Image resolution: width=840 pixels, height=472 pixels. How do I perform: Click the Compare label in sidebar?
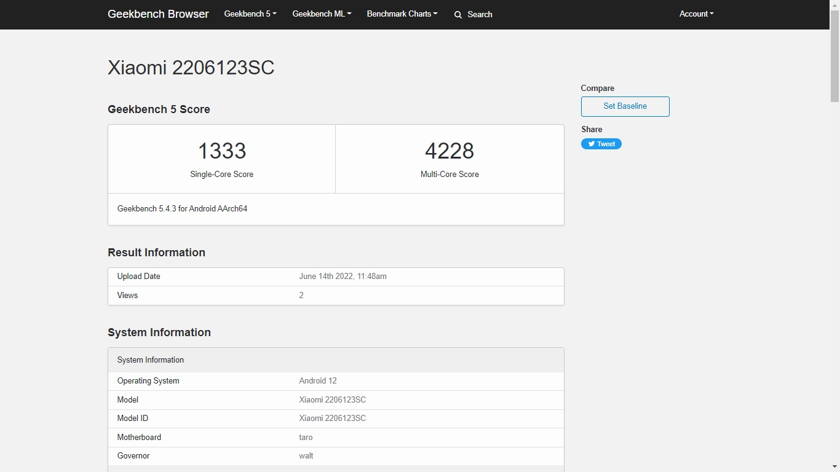[x=597, y=88]
